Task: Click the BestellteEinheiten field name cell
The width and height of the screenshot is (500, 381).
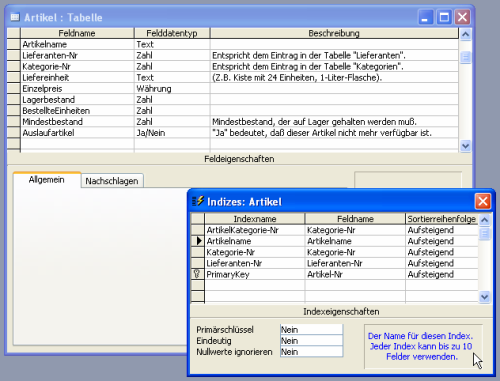Action: (x=77, y=111)
